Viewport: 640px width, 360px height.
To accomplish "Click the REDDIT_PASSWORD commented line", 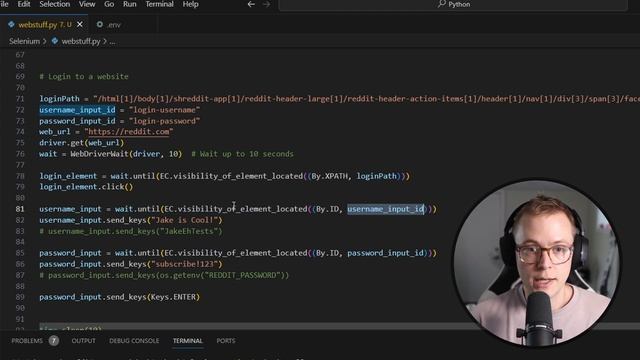I will (164, 275).
